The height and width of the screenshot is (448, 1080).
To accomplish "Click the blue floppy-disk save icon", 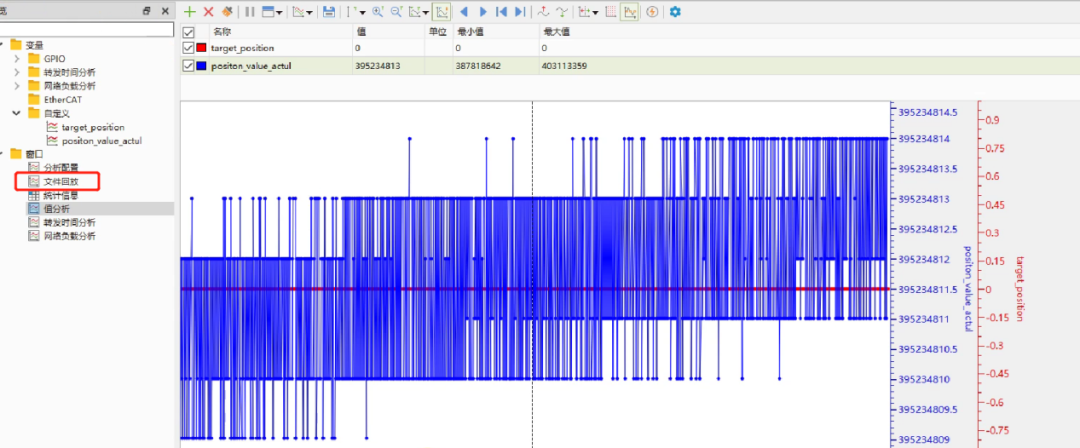I will coord(329,12).
